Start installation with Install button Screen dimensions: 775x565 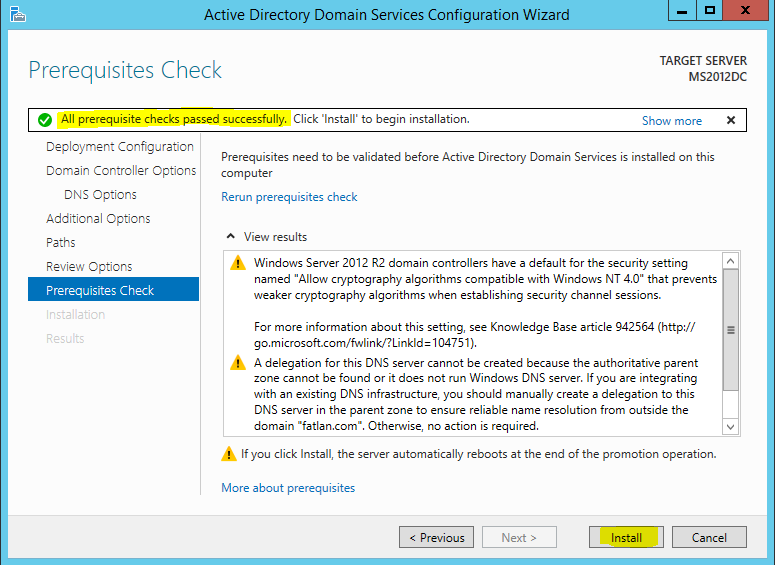point(626,537)
